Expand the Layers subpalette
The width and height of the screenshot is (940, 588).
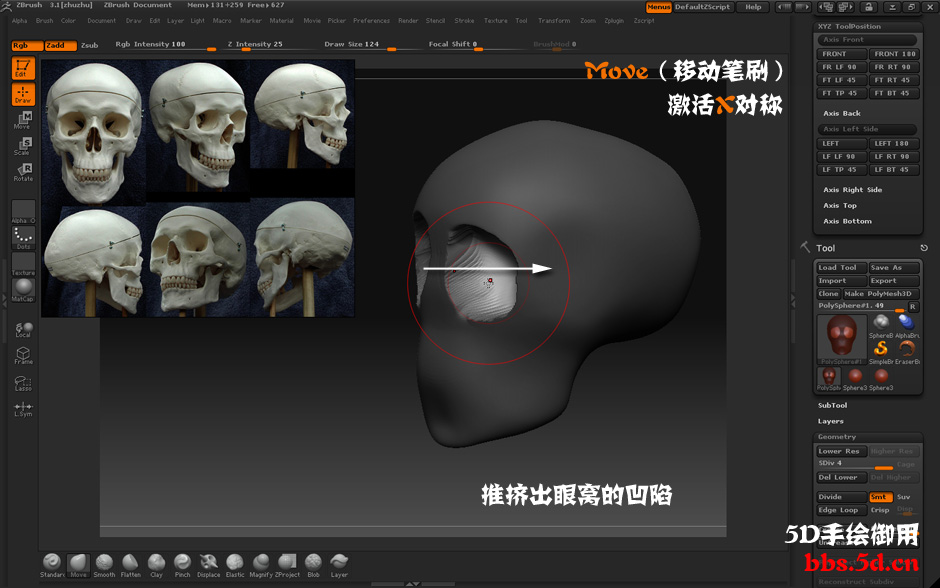(830, 421)
